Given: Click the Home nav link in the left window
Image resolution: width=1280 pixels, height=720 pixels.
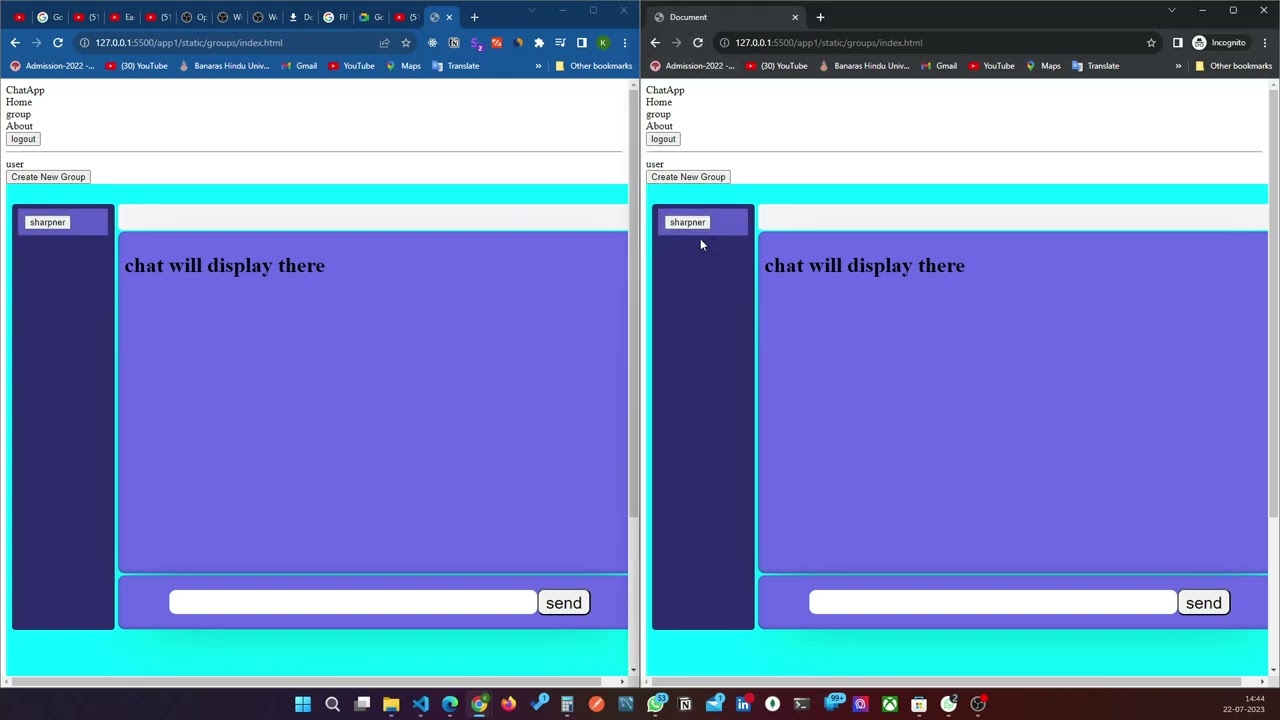Looking at the screenshot, I should (x=19, y=102).
